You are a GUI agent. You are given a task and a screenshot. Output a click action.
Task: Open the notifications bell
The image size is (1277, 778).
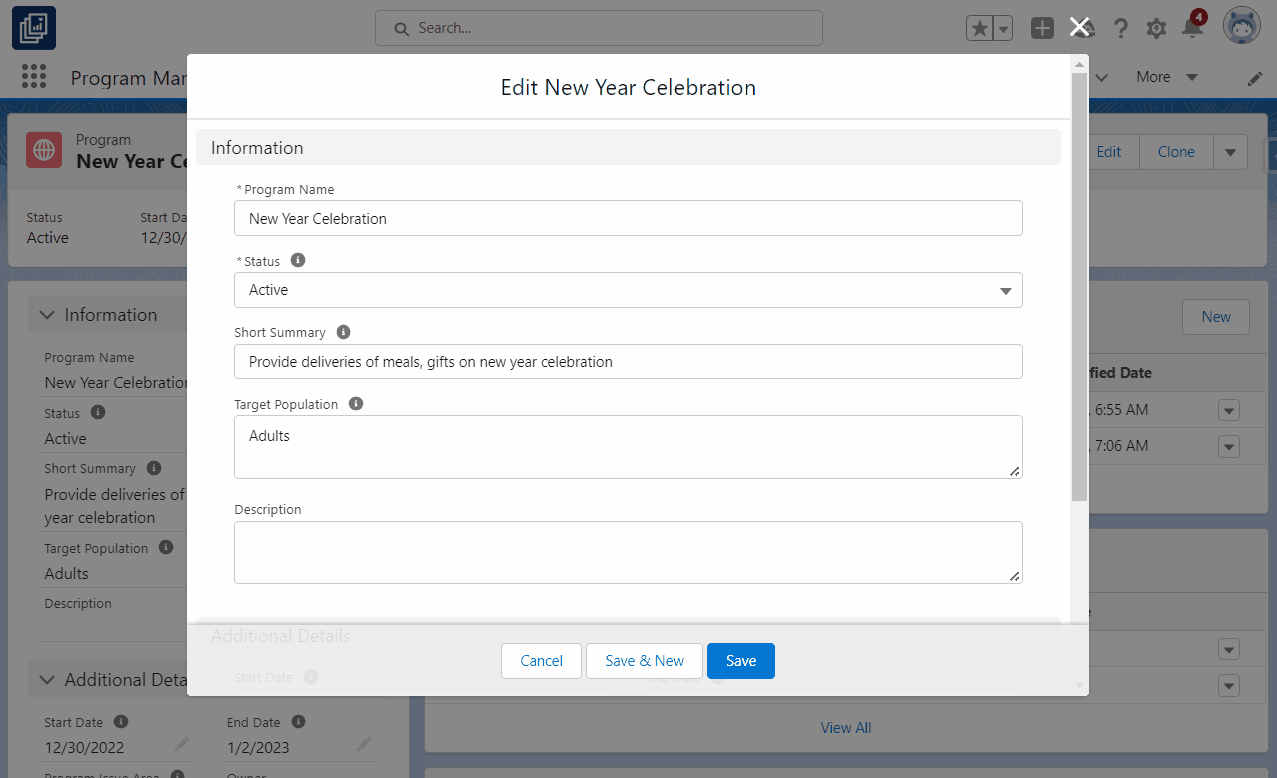pos(1191,28)
